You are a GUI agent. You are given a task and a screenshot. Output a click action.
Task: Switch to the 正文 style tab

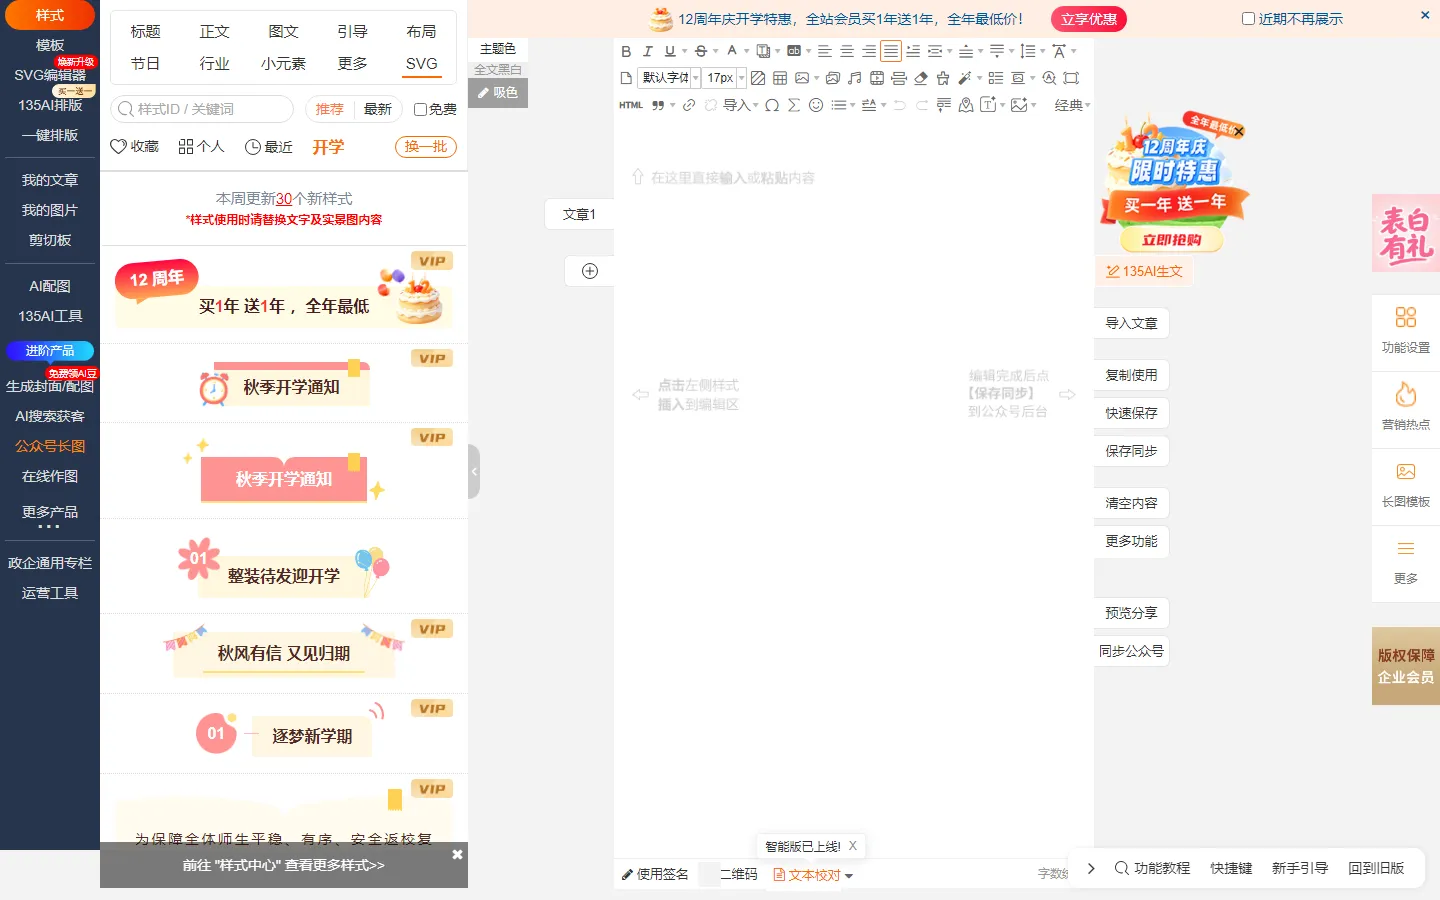pyautogui.click(x=214, y=32)
